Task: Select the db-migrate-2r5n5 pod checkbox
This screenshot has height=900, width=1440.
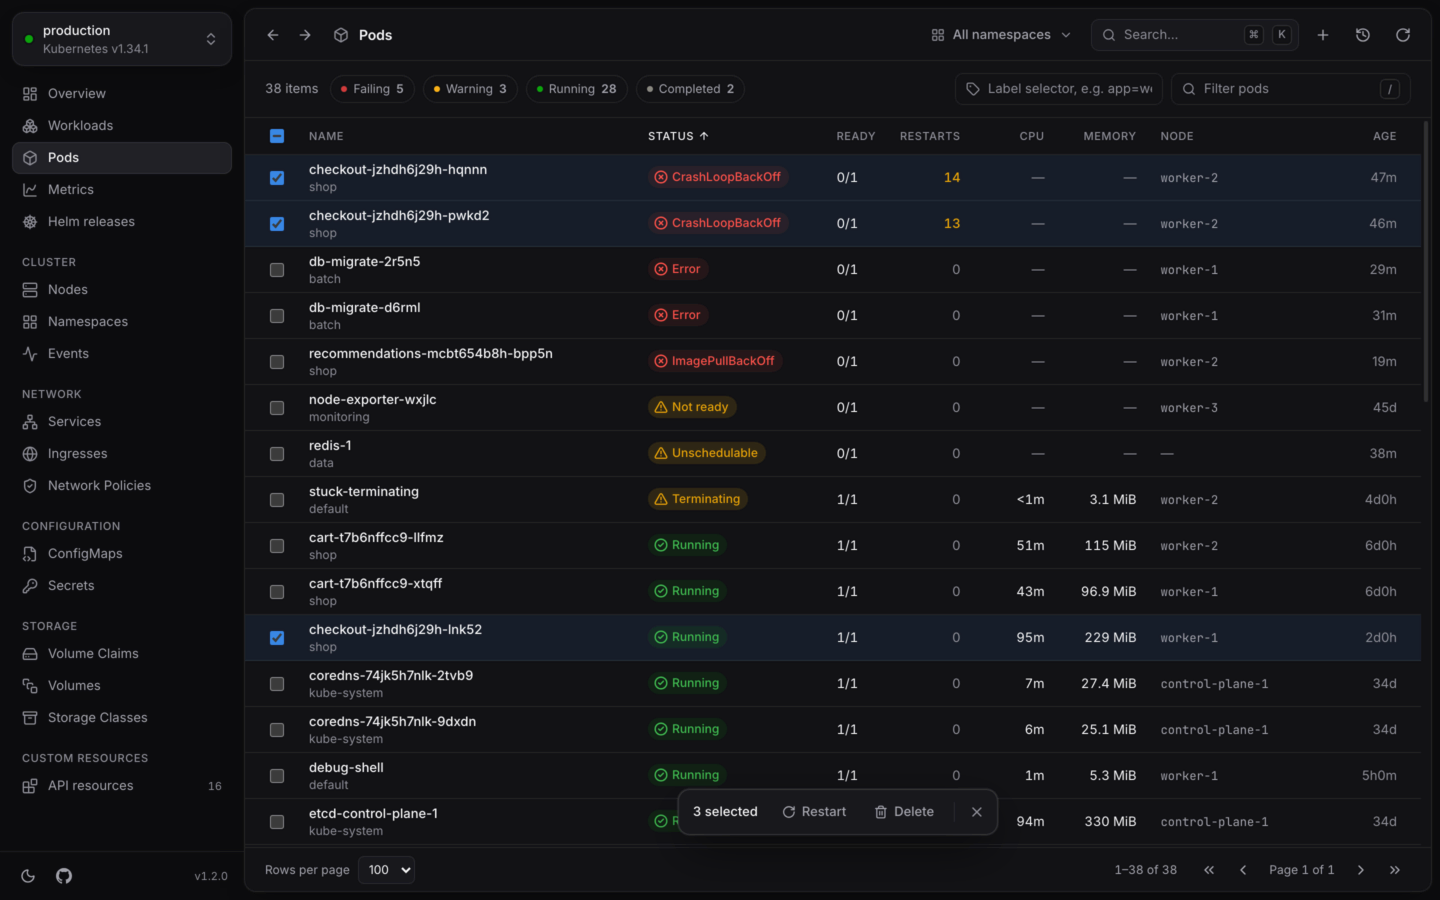Action: pyautogui.click(x=277, y=270)
